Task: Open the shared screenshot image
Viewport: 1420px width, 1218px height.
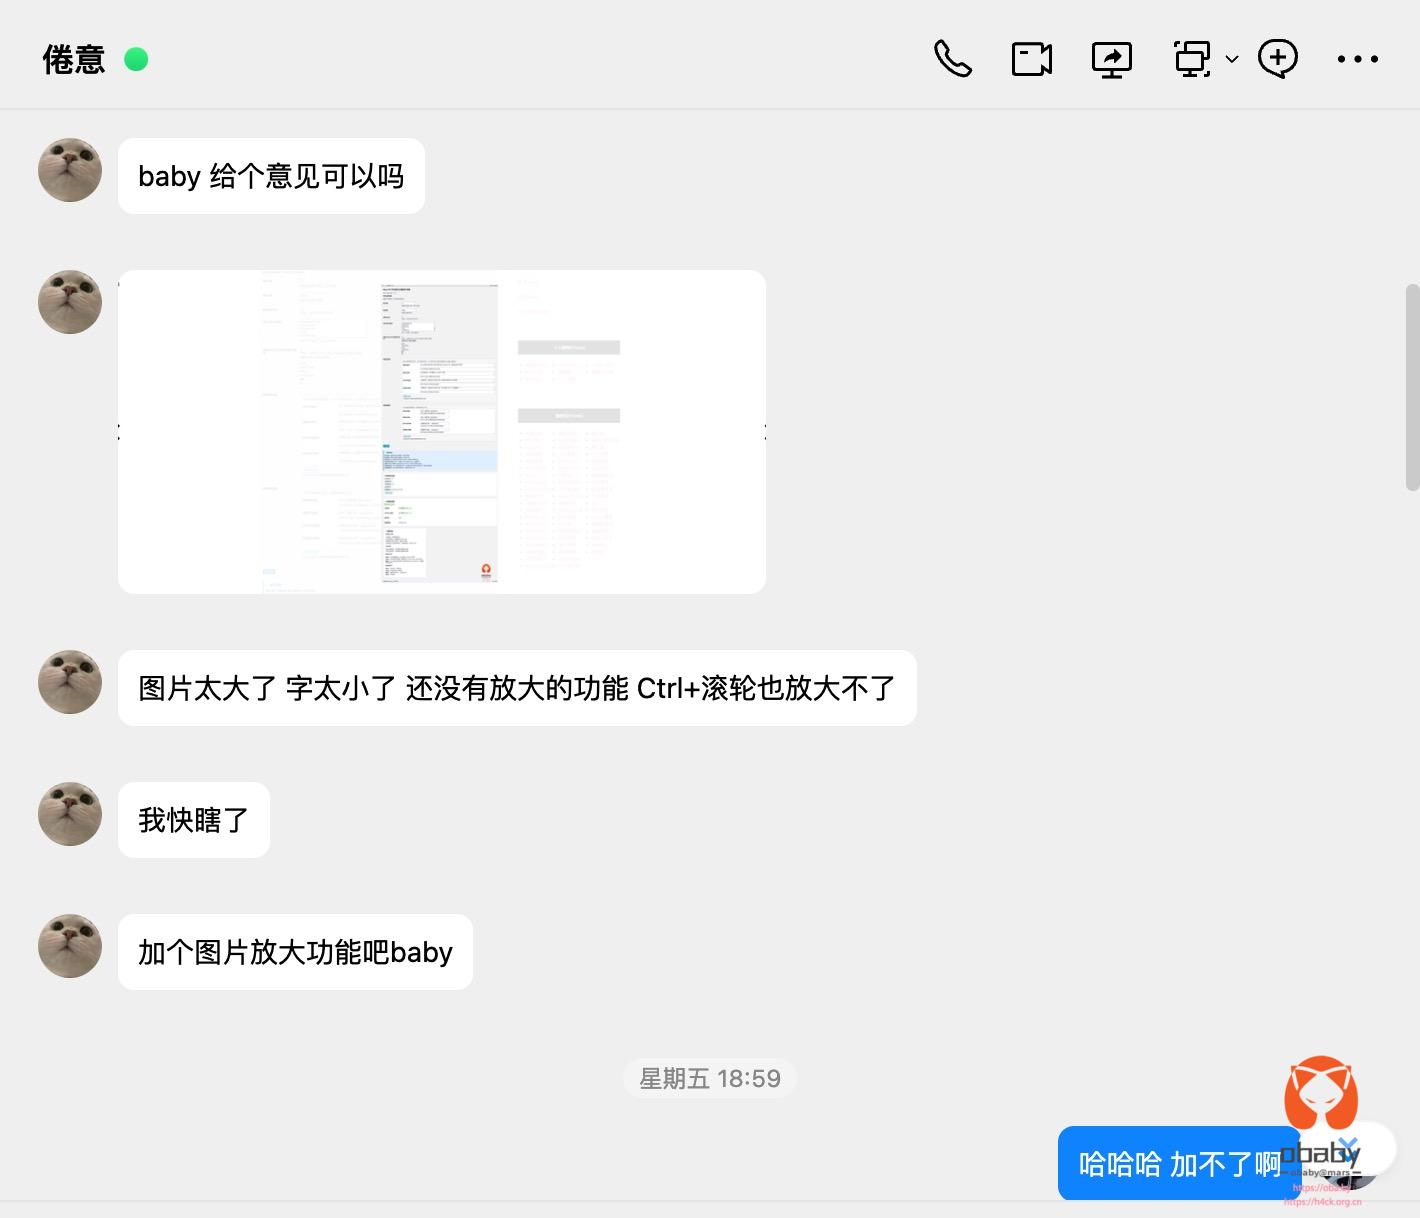Action: point(442,432)
